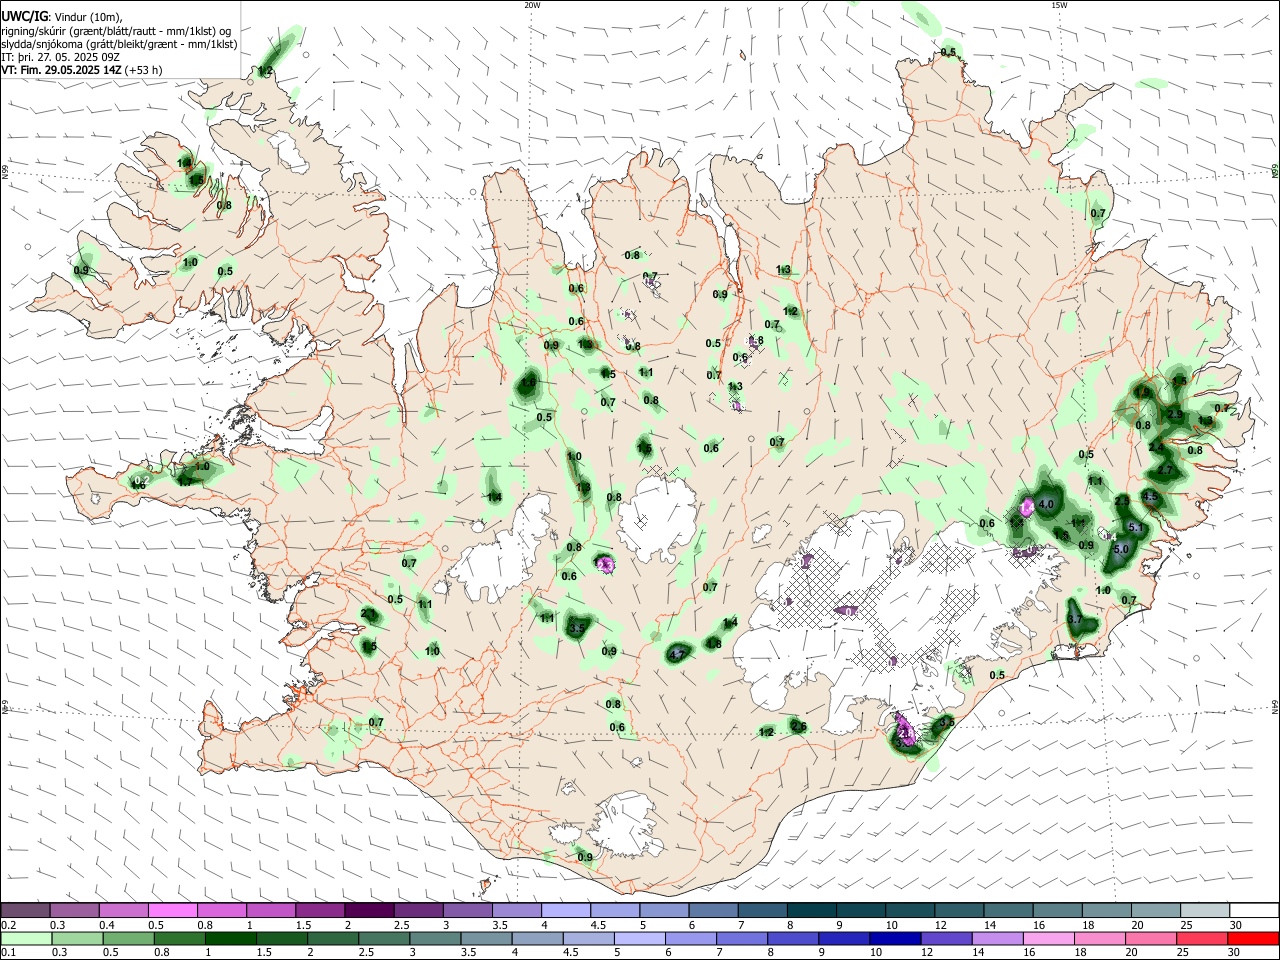
Task: Click the "0.4" label in the top legend row
Action: coord(107,925)
